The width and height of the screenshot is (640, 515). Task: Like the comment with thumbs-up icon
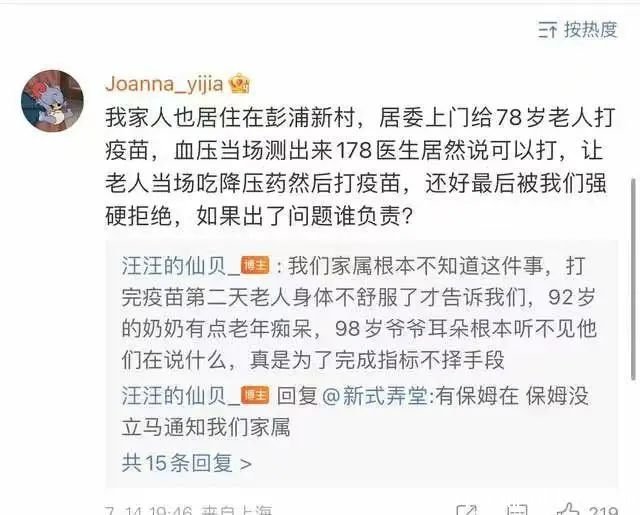(568, 510)
